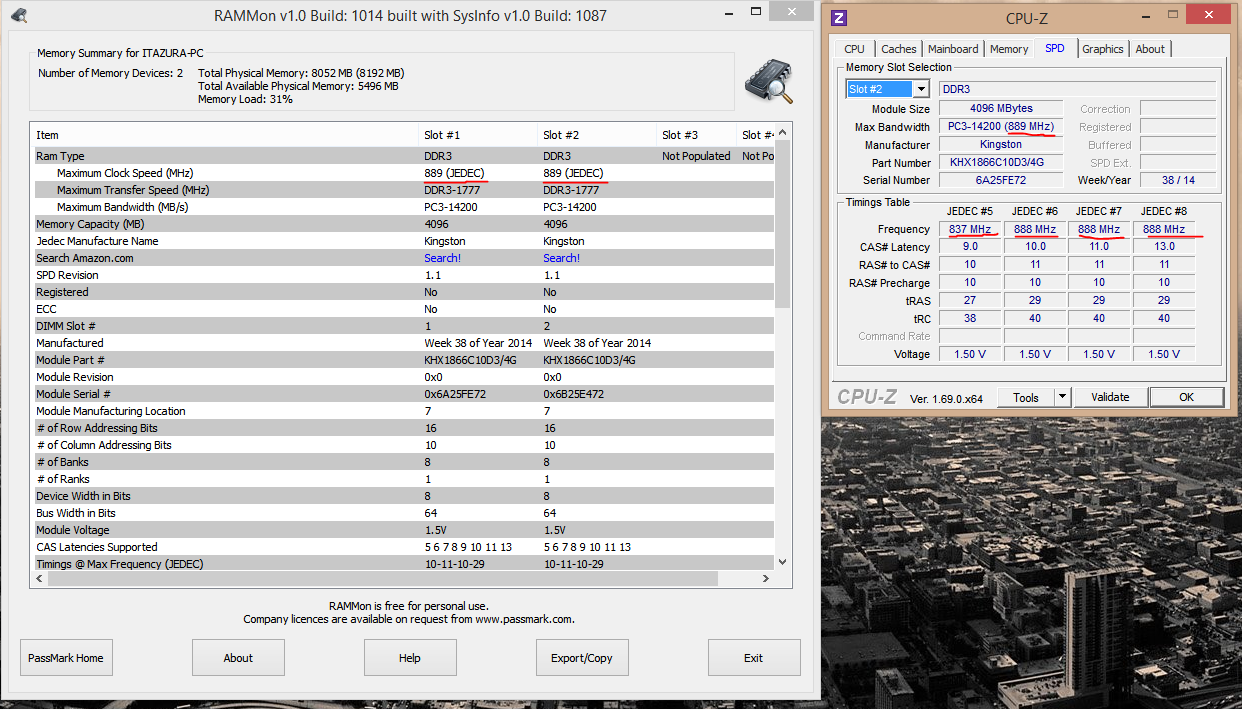The width and height of the screenshot is (1242, 709).
Task: Select the CAS Latencies Supported row
Action: pyautogui.click(x=403, y=547)
